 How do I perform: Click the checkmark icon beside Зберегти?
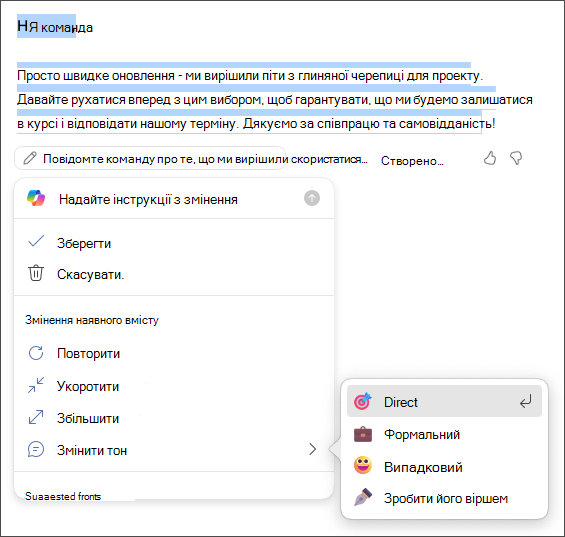click(x=36, y=241)
